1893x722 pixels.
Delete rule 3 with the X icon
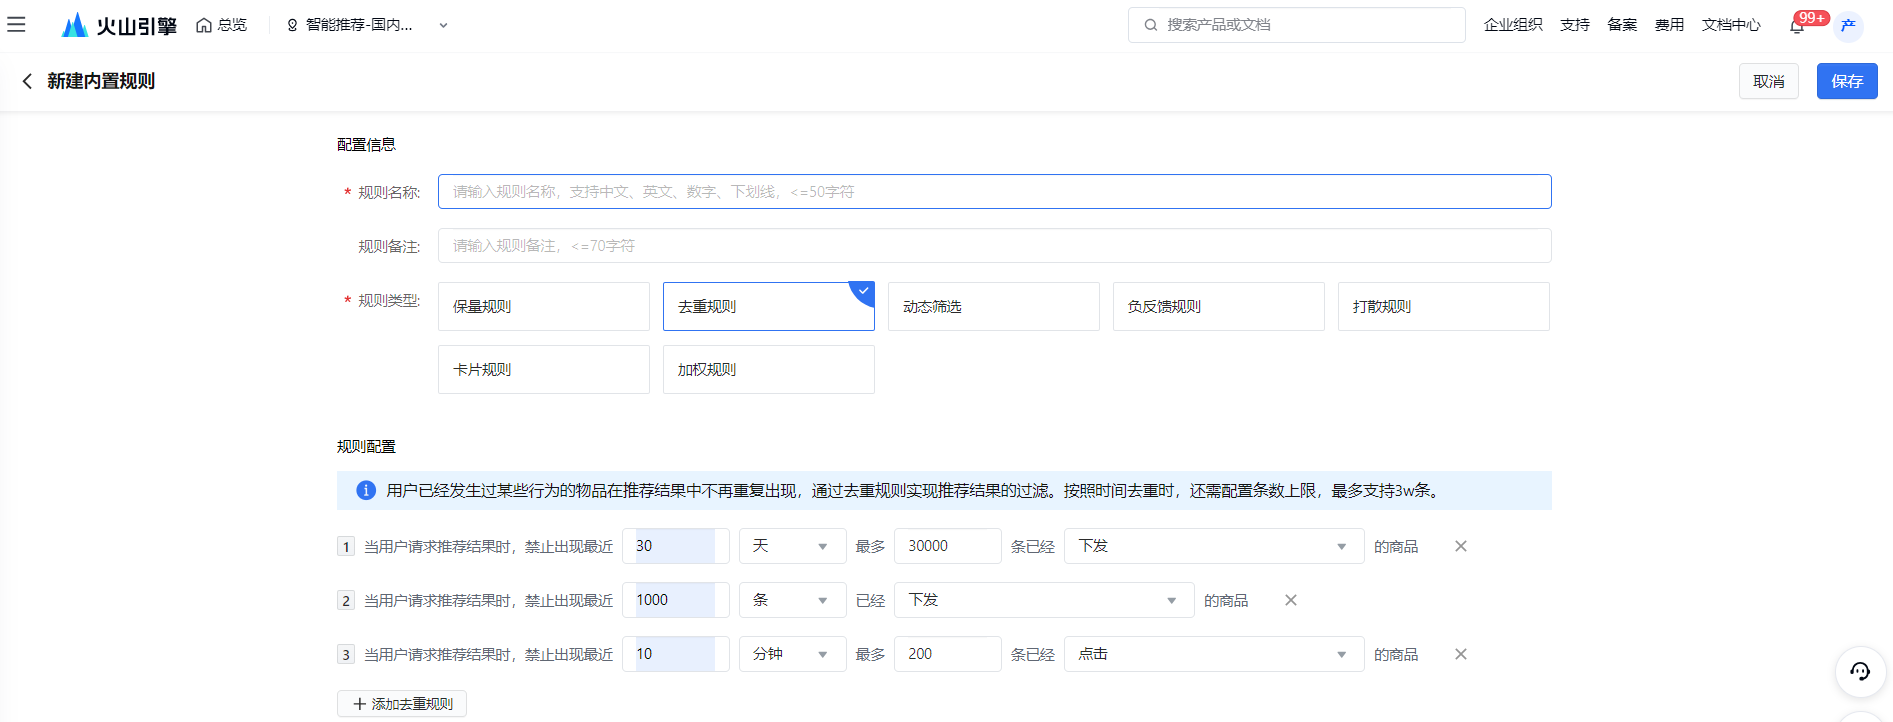(1461, 654)
